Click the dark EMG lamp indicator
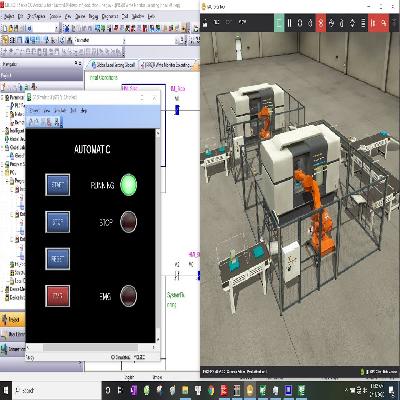The image size is (400, 400). tap(128, 296)
